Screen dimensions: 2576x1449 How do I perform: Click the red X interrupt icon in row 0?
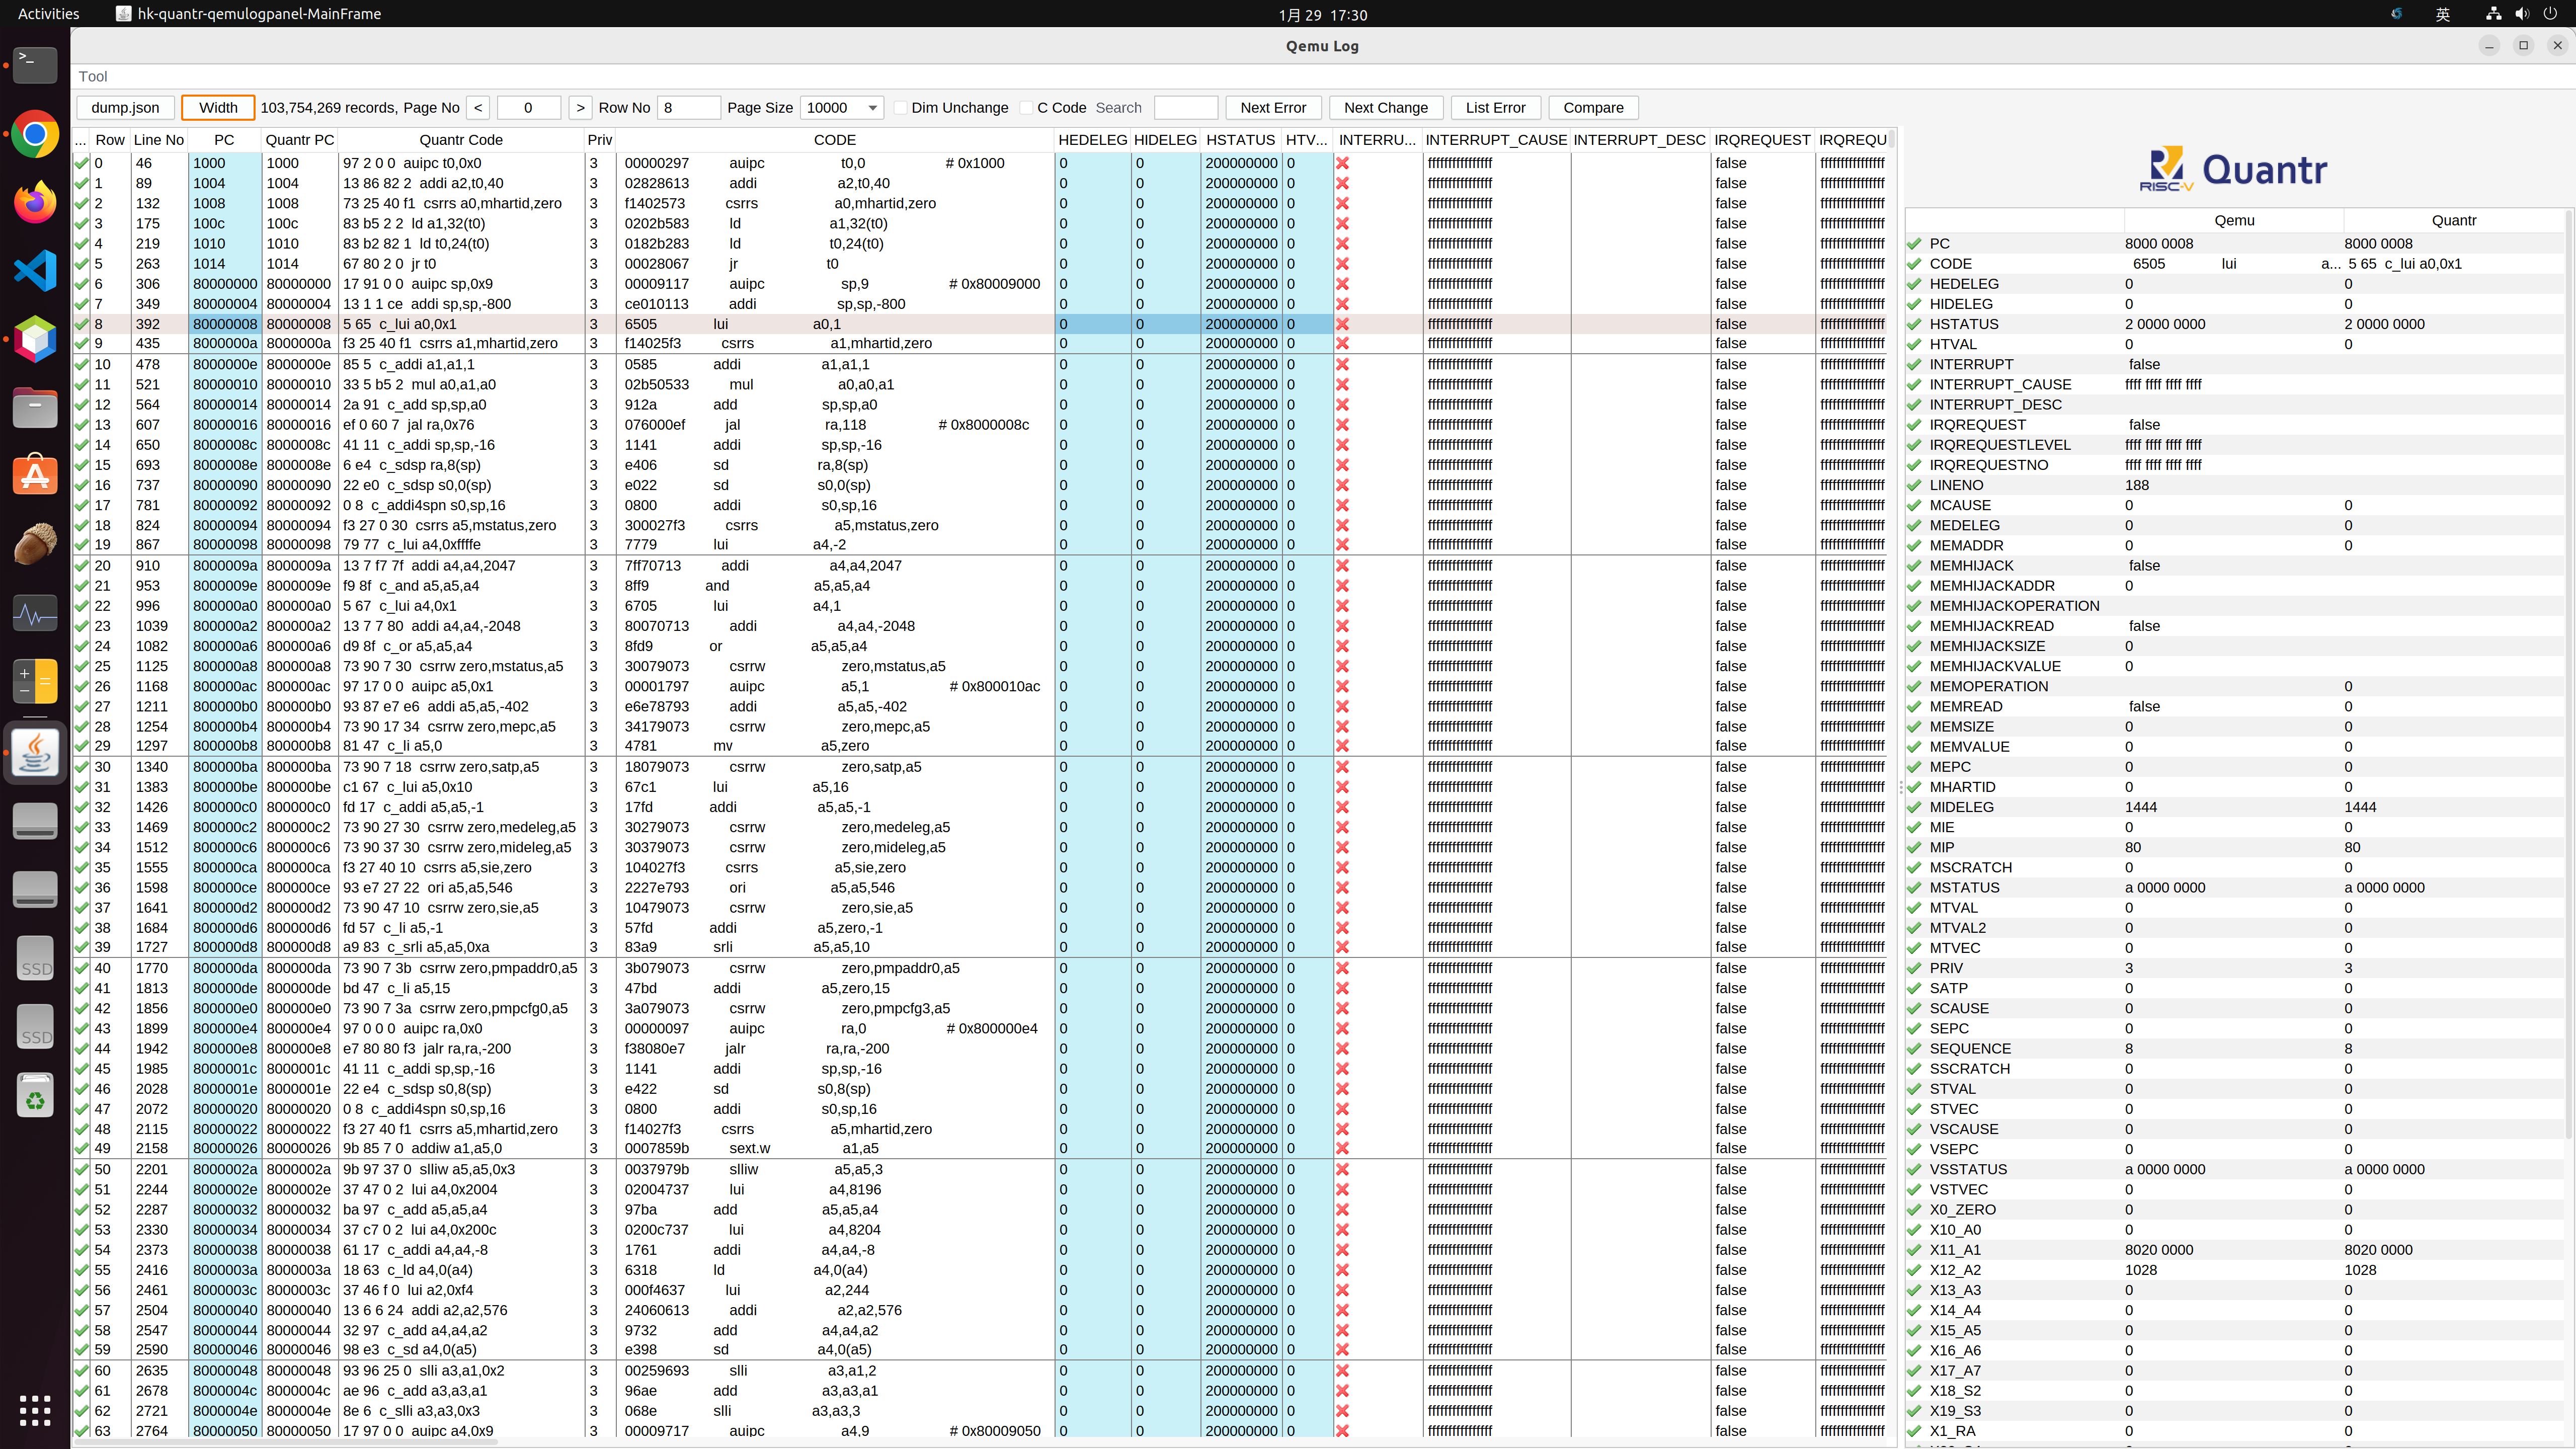1342,163
